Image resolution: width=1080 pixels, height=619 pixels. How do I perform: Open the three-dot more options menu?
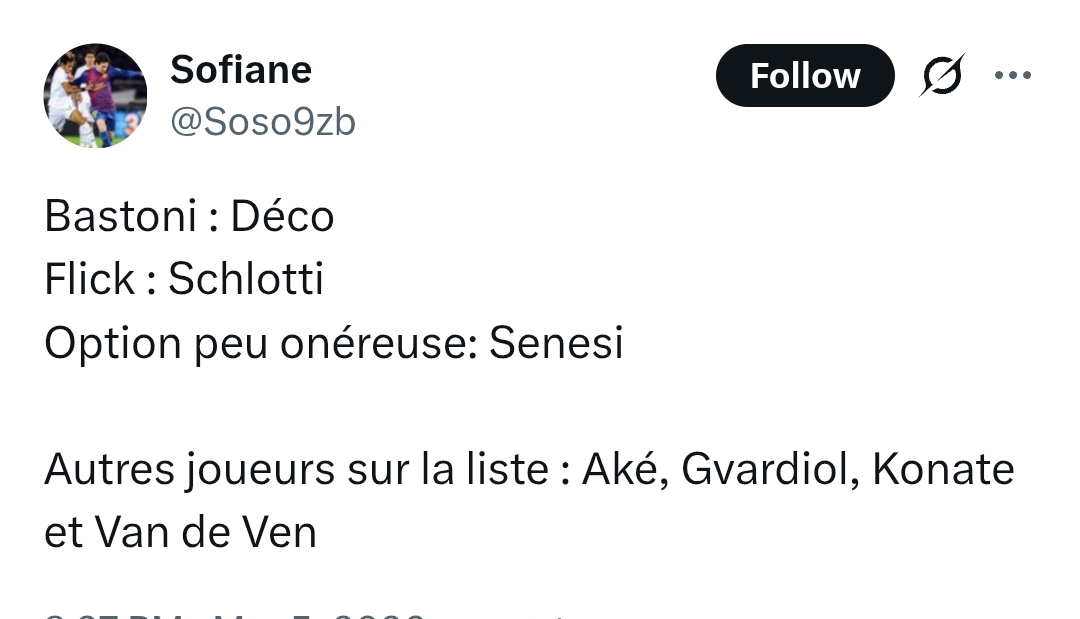1012,76
